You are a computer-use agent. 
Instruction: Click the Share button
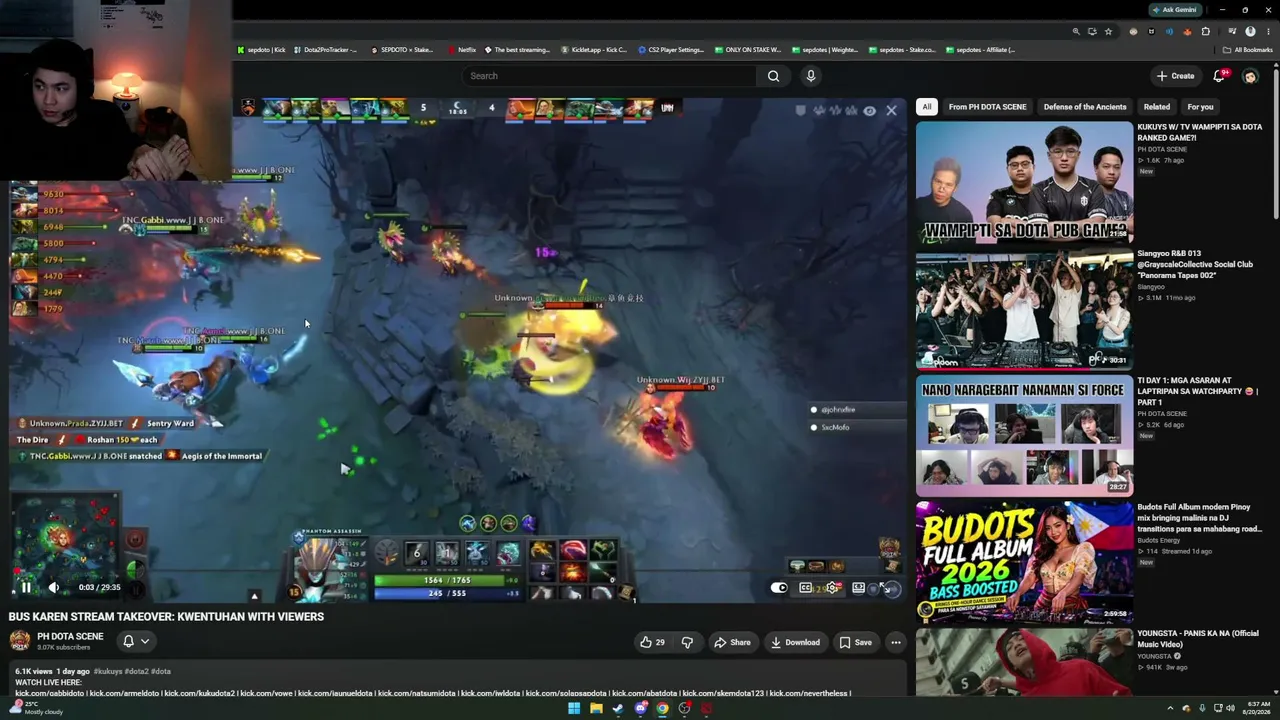tap(732, 642)
